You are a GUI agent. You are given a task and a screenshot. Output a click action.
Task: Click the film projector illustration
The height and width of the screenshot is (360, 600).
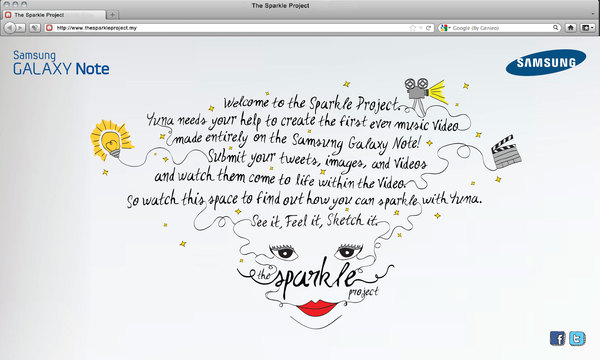click(426, 96)
